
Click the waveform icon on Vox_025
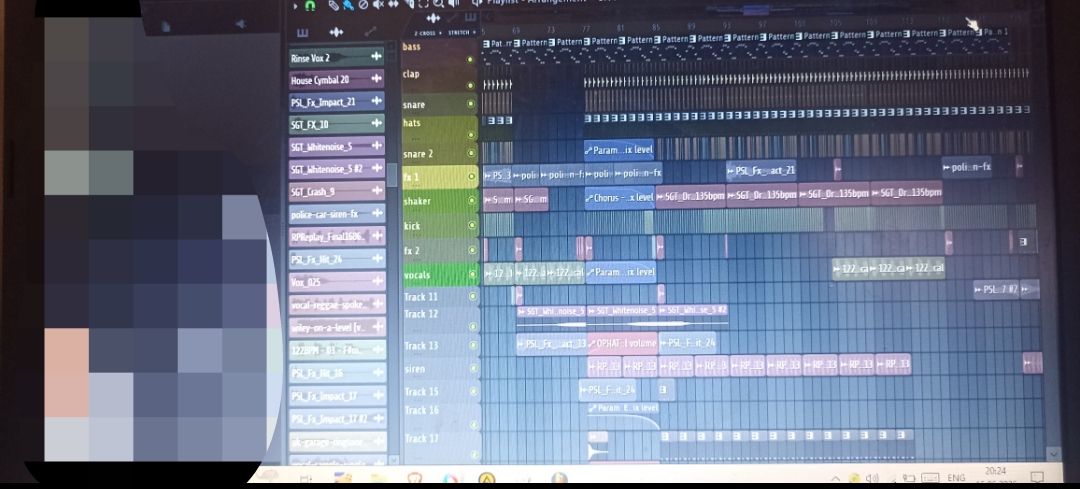tap(377, 281)
